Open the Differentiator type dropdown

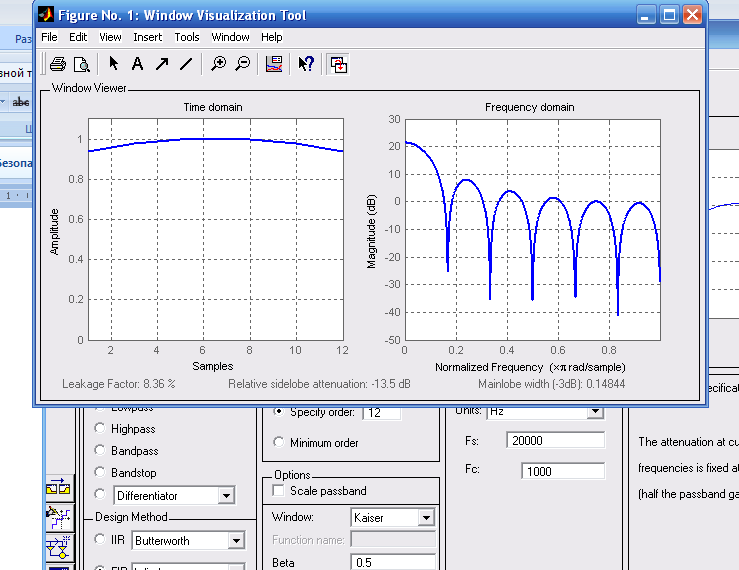[x=226, y=495]
